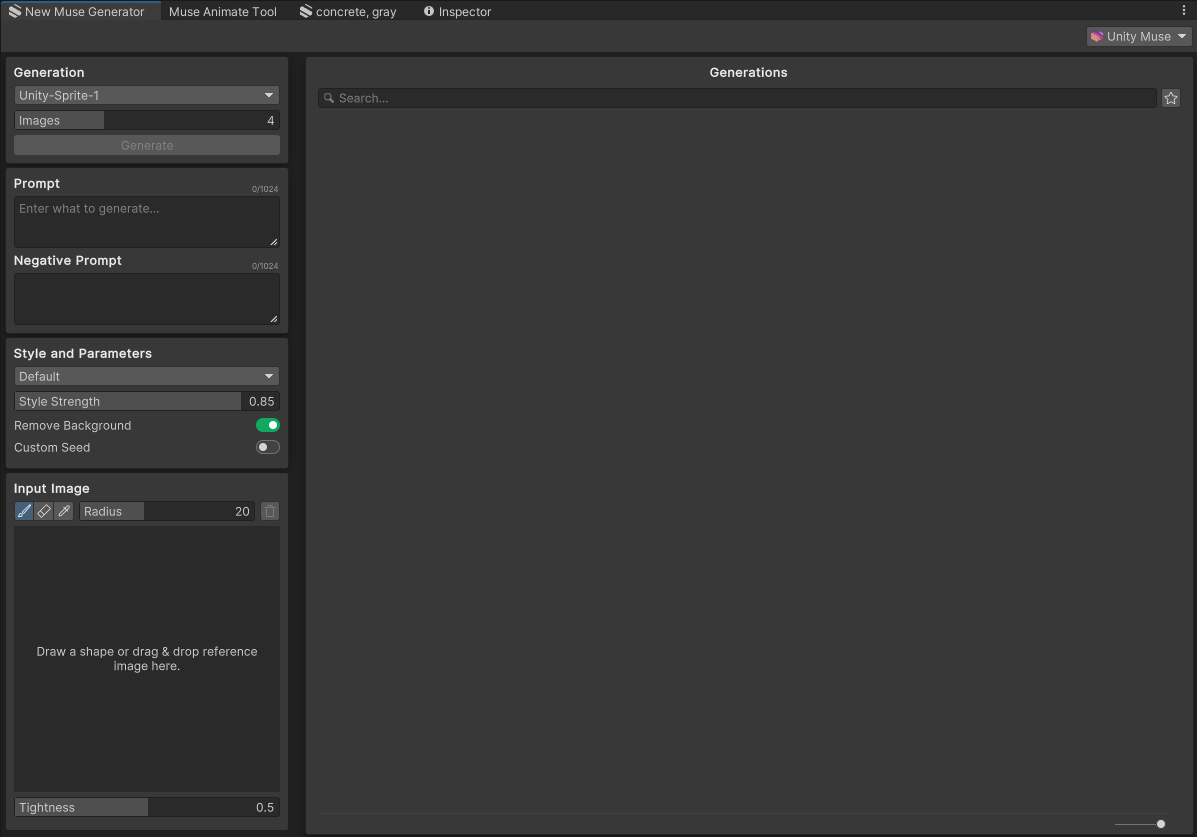Click the Style and Parameters heading
The image size is (1197, 837).
(82, 354)
